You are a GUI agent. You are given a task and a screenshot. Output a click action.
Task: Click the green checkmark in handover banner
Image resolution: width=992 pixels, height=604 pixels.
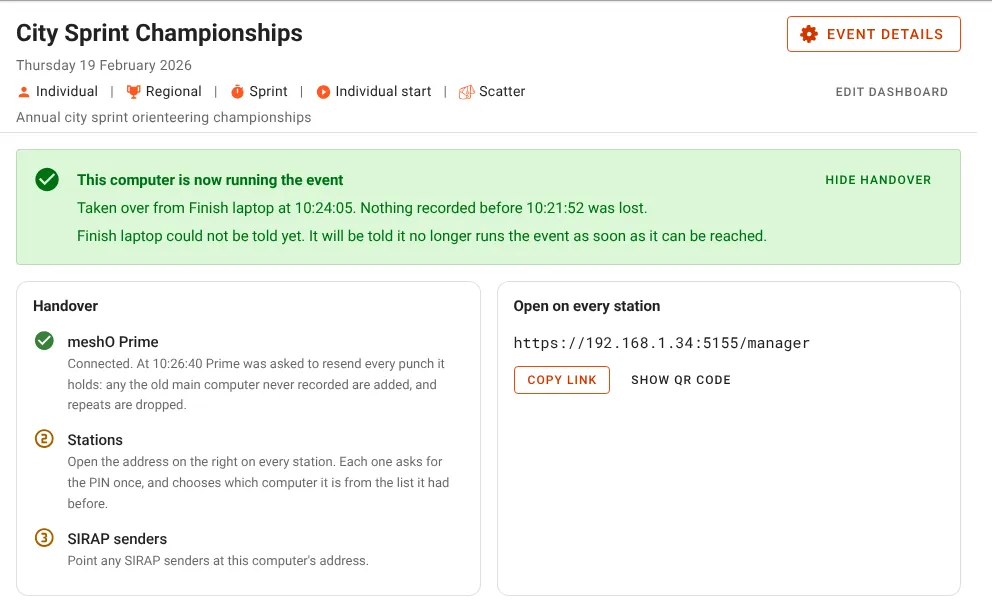(x=47, y=180)
